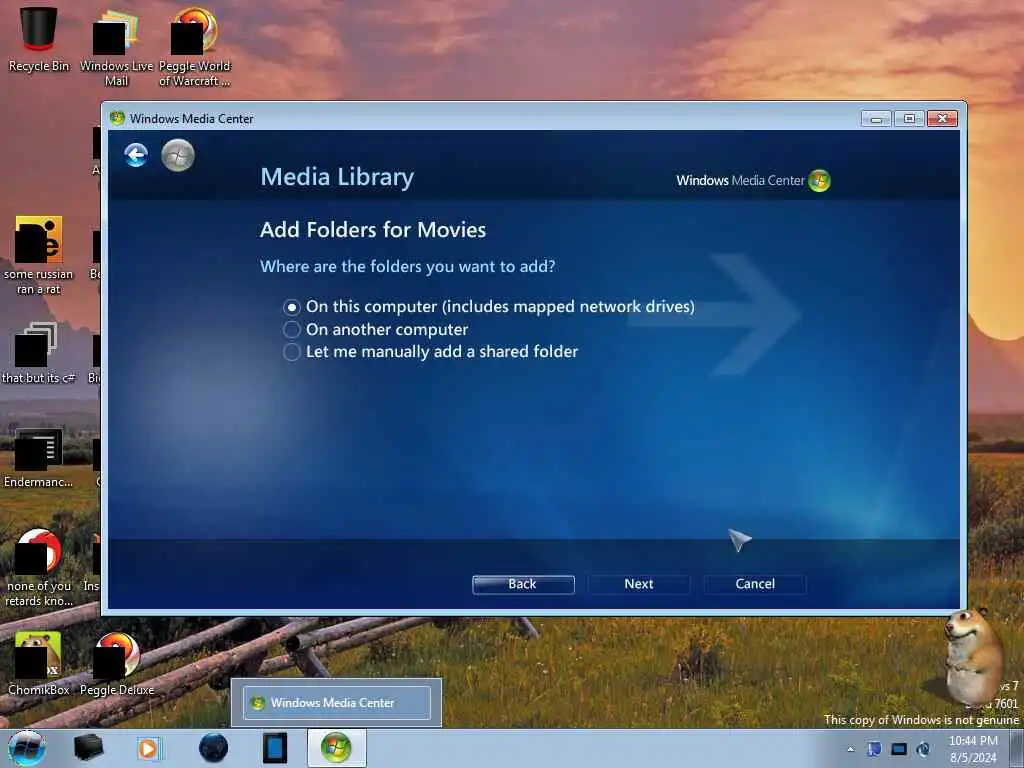The height and width of the screenshot is (768, 1024).
Task: Click the Media Center taskbar button
Action: tap(336, 748)
